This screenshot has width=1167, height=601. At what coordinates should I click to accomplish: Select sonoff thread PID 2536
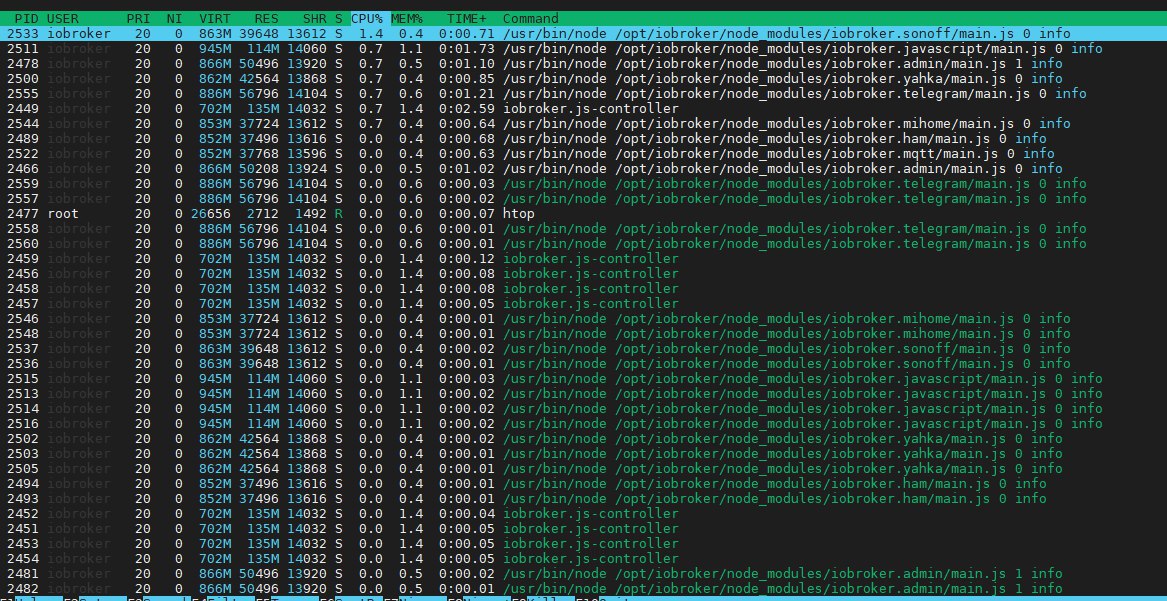click(x=584, y=364)
